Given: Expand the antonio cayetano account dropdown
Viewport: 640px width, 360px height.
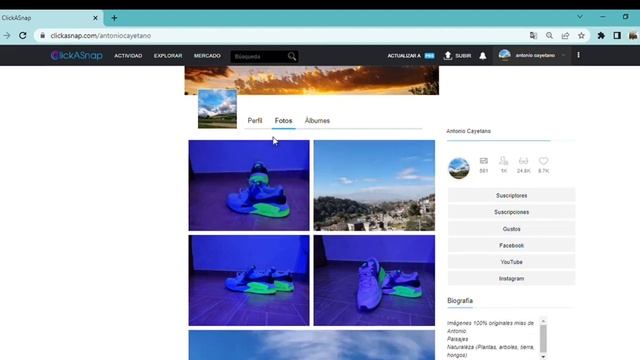Looking at the screenshot, I should pyautogui.click(x=563, y=55).
